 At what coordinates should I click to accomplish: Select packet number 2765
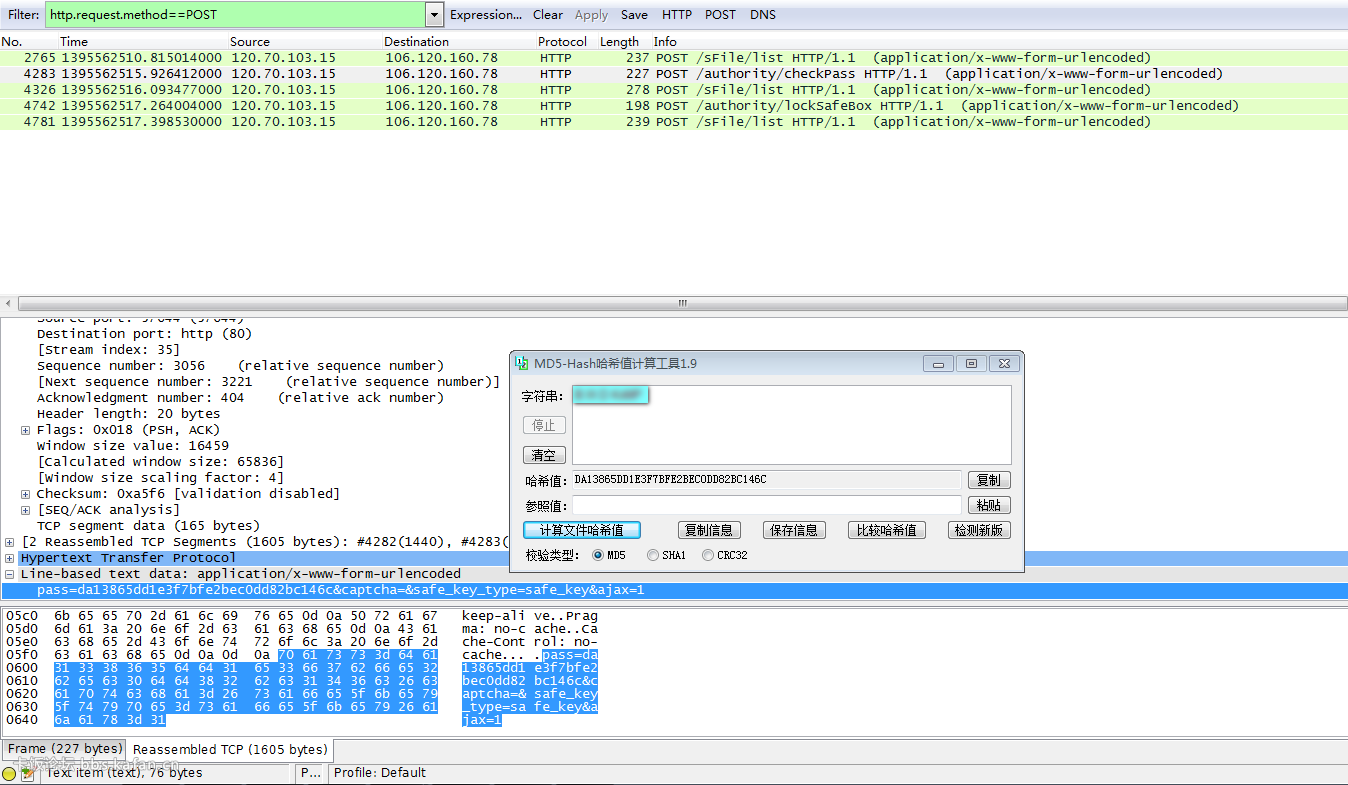[674, 58]
